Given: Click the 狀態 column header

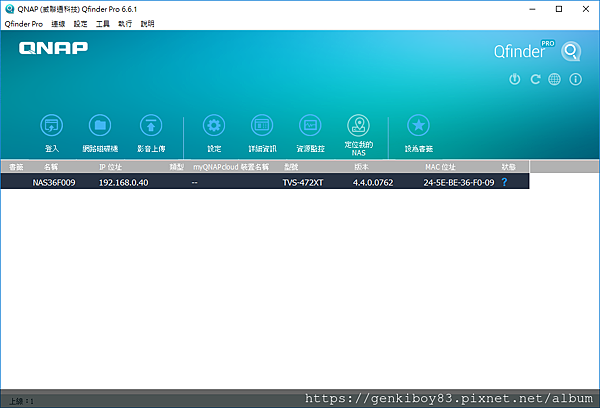Looking at the screenshot, I should (x=509, y=167).
